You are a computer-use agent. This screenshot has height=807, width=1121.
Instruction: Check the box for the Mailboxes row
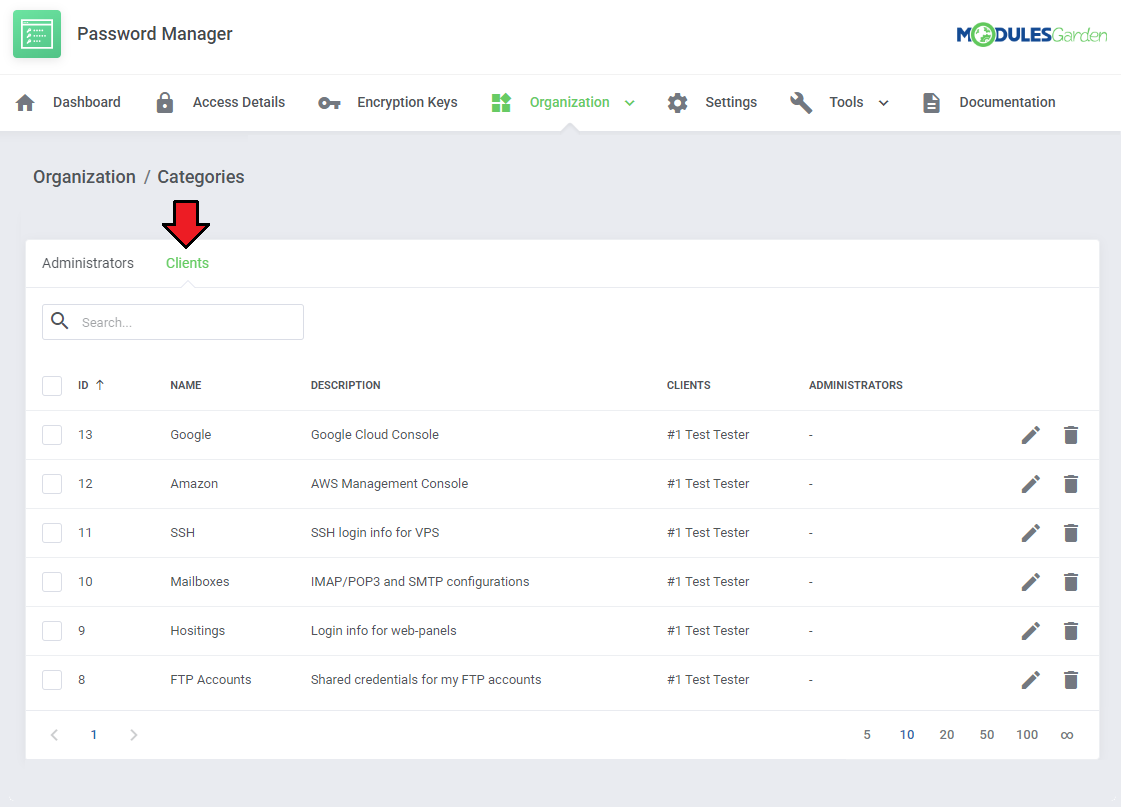[x=52, y=582]
